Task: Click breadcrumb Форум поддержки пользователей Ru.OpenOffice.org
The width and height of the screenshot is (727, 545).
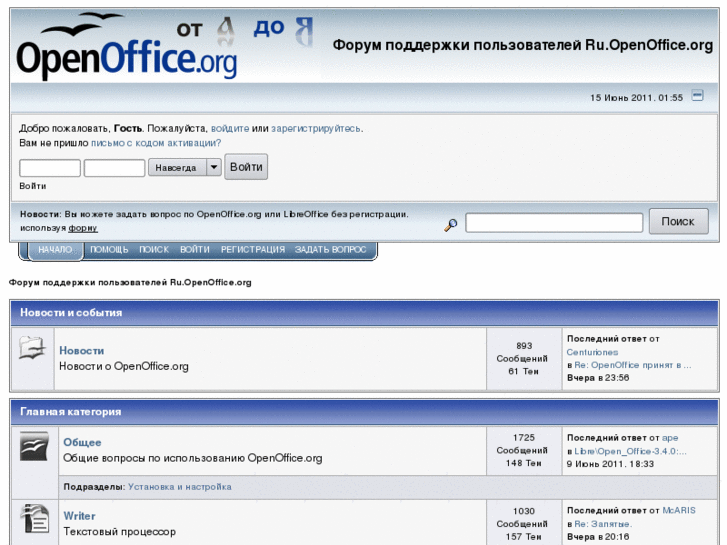Action: [x=130, y=282]
